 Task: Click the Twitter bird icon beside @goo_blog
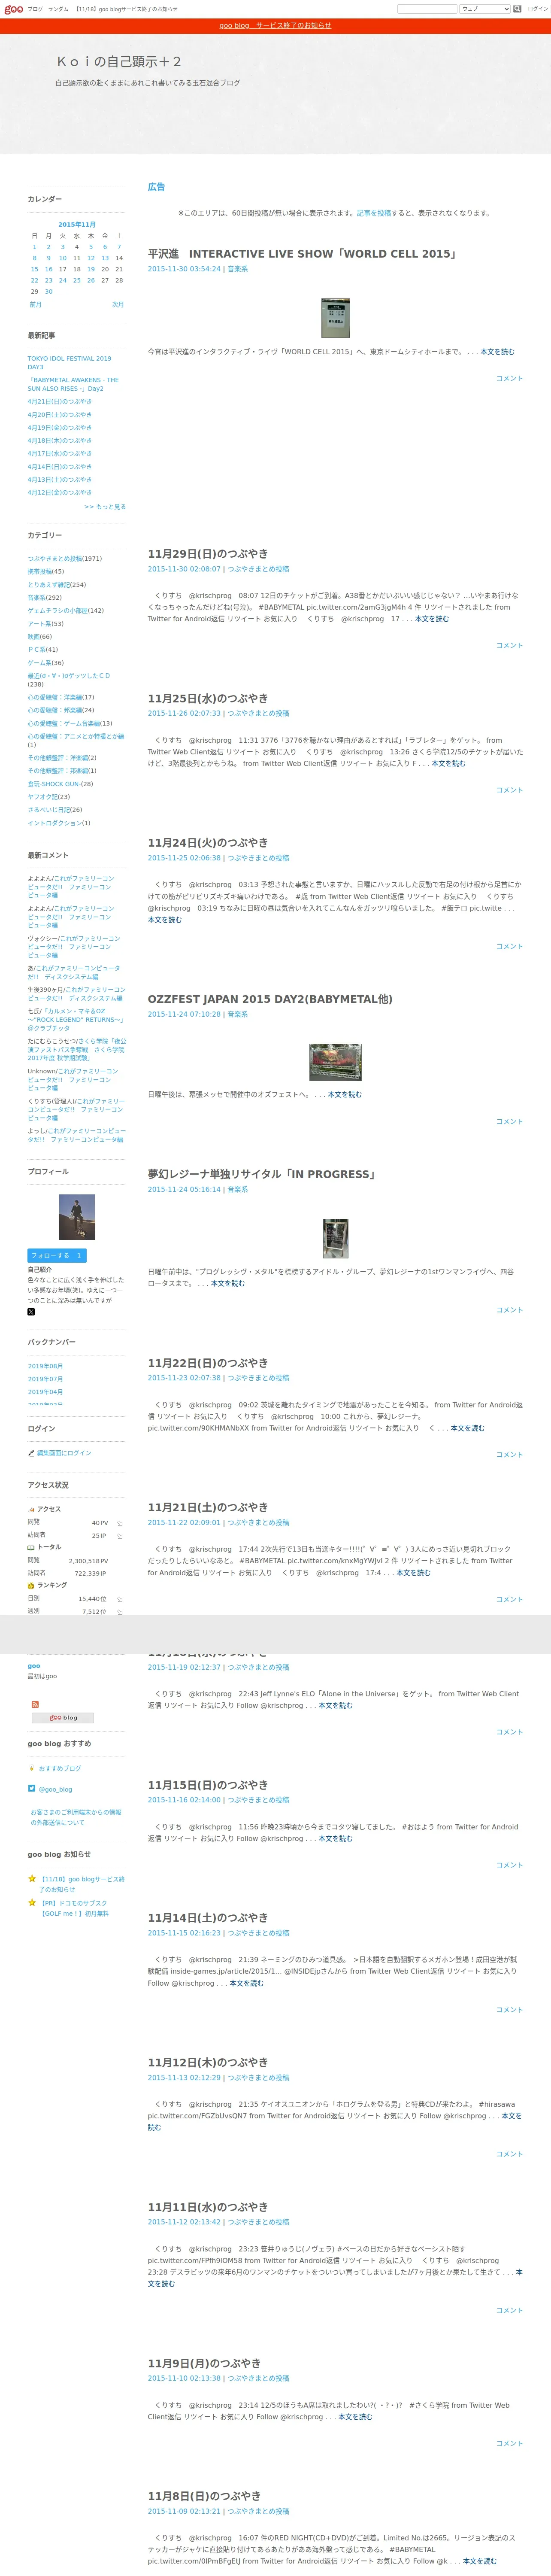click(x=32, y=1789)
